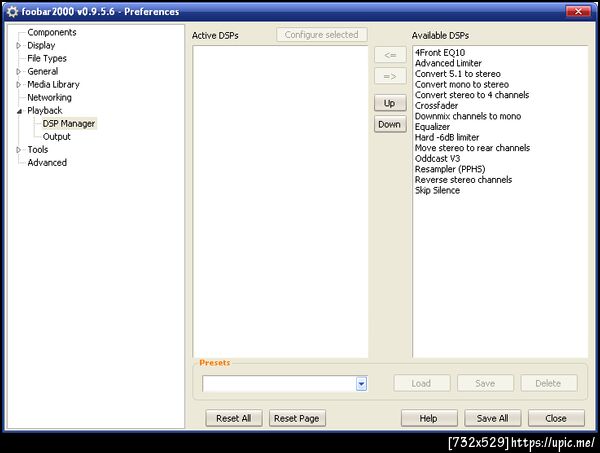Select Downmix channels to mono

(468, 116)
